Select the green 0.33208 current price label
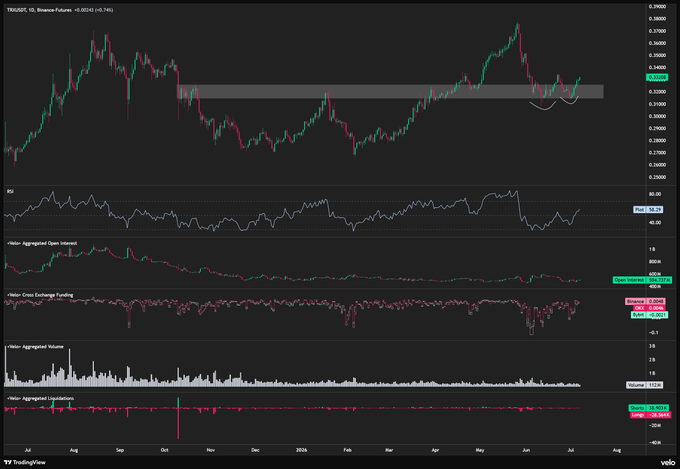This screenshot has width=680, height=469. [657, 77]
